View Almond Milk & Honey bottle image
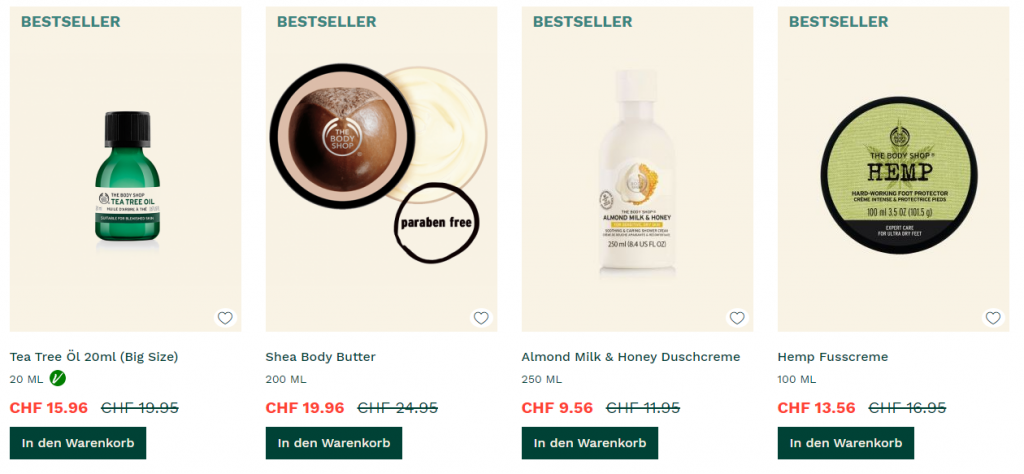Screen dimensions: 1024x474 click(x=637, y=174)
